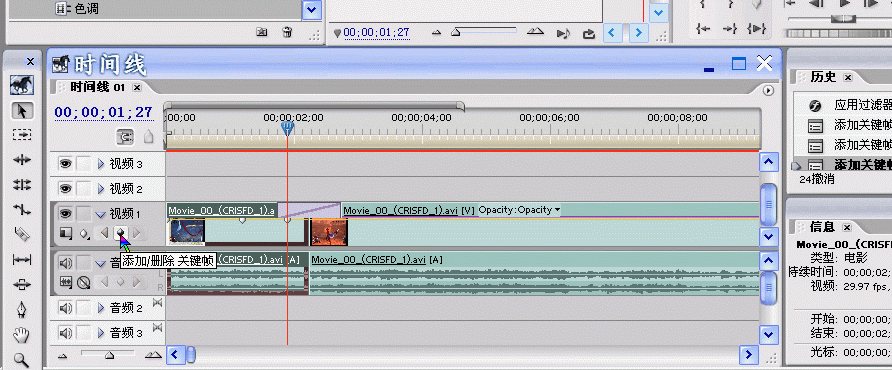Click the monitor shuttle slider
Viewport: 892px width, 370px height.
(x=844, y=19)
